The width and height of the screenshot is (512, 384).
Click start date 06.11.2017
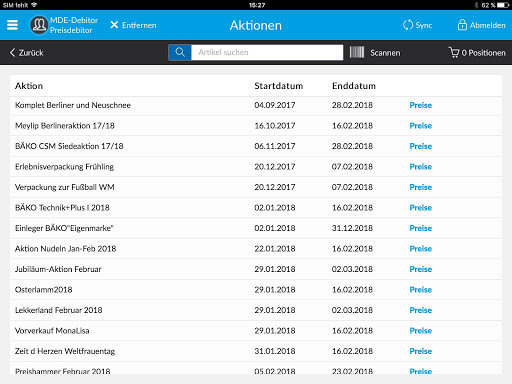[275, 146]
